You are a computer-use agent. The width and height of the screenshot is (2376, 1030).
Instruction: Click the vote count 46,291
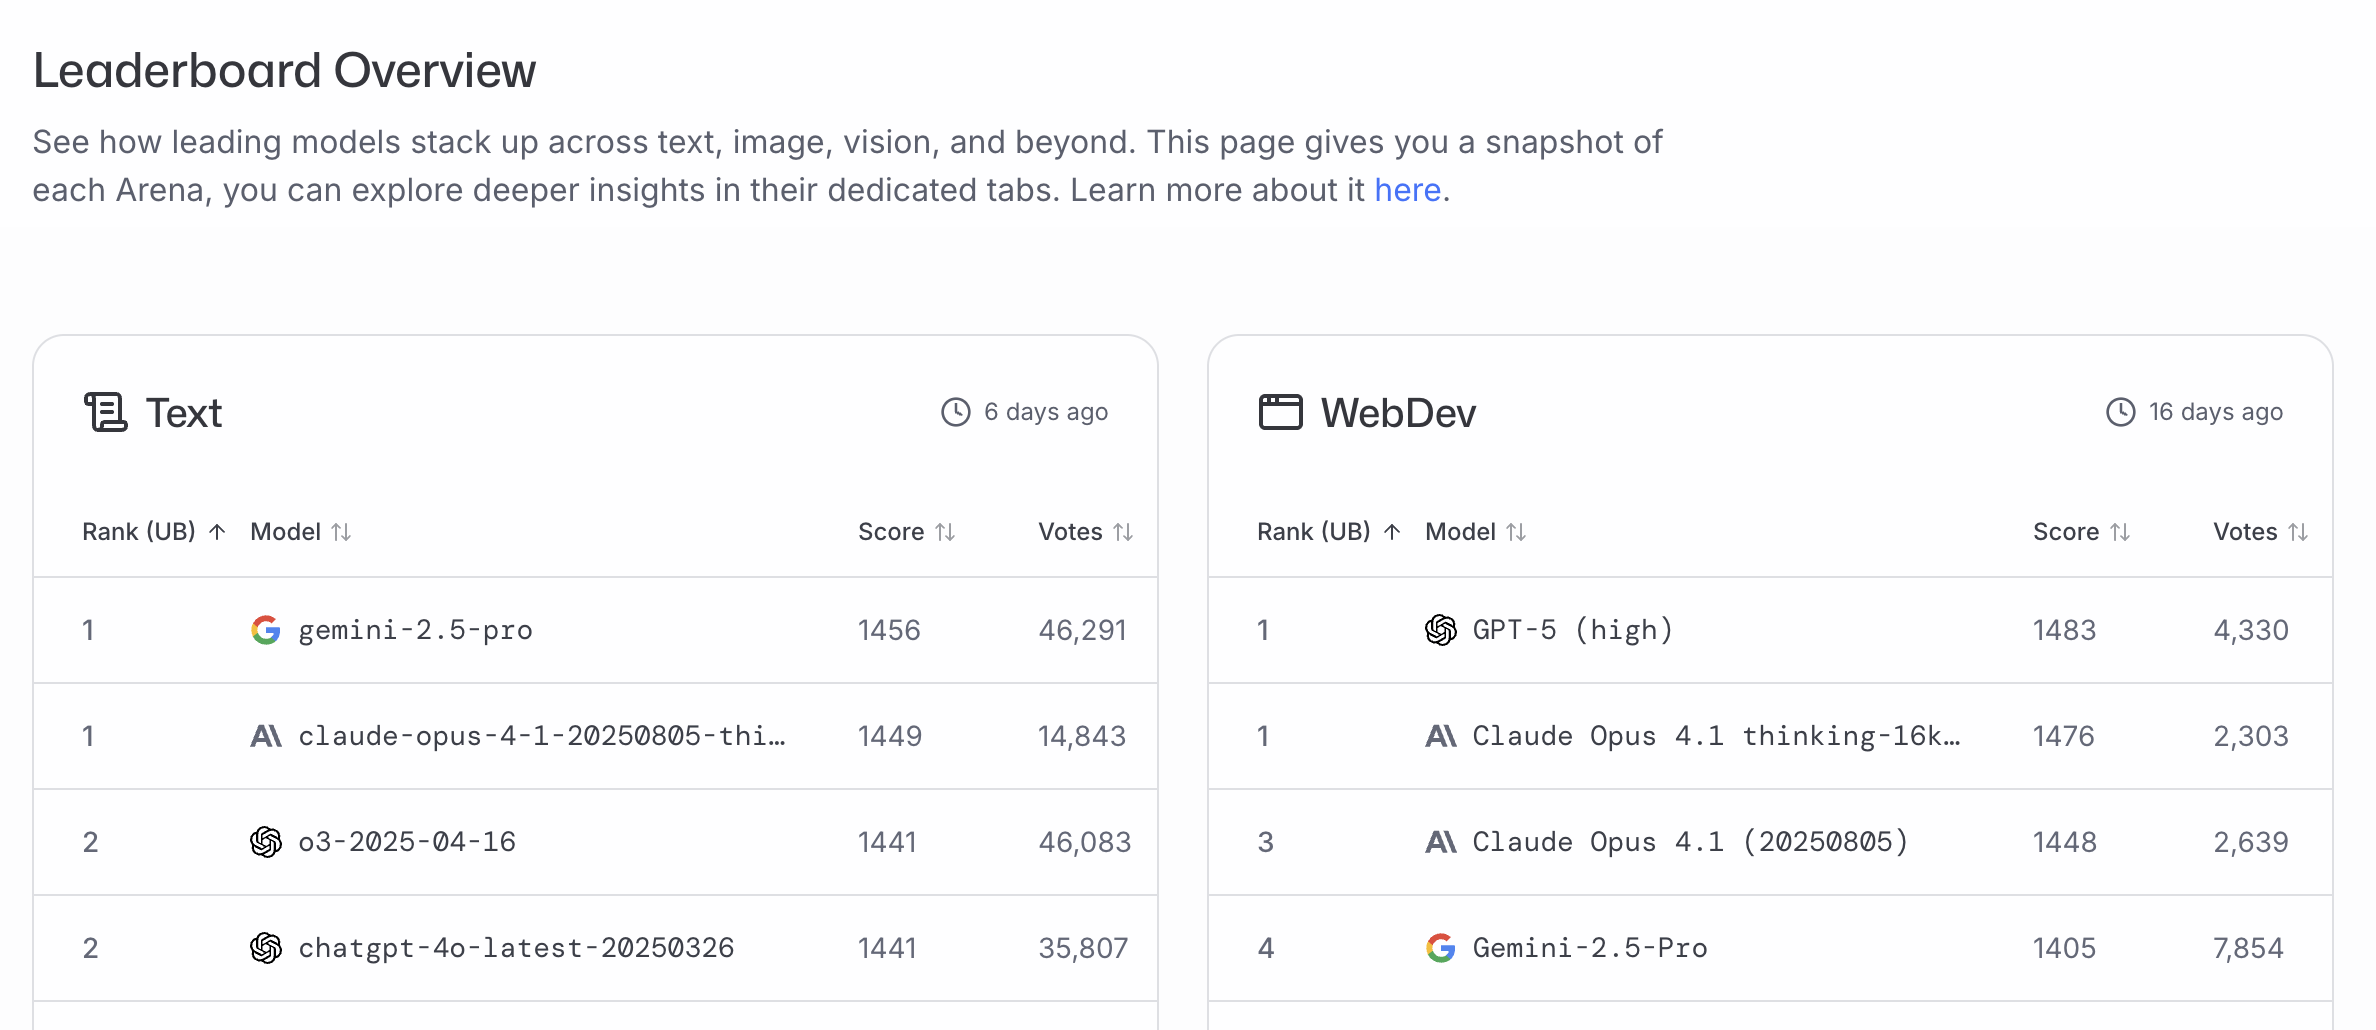(x=1082, y=630)
